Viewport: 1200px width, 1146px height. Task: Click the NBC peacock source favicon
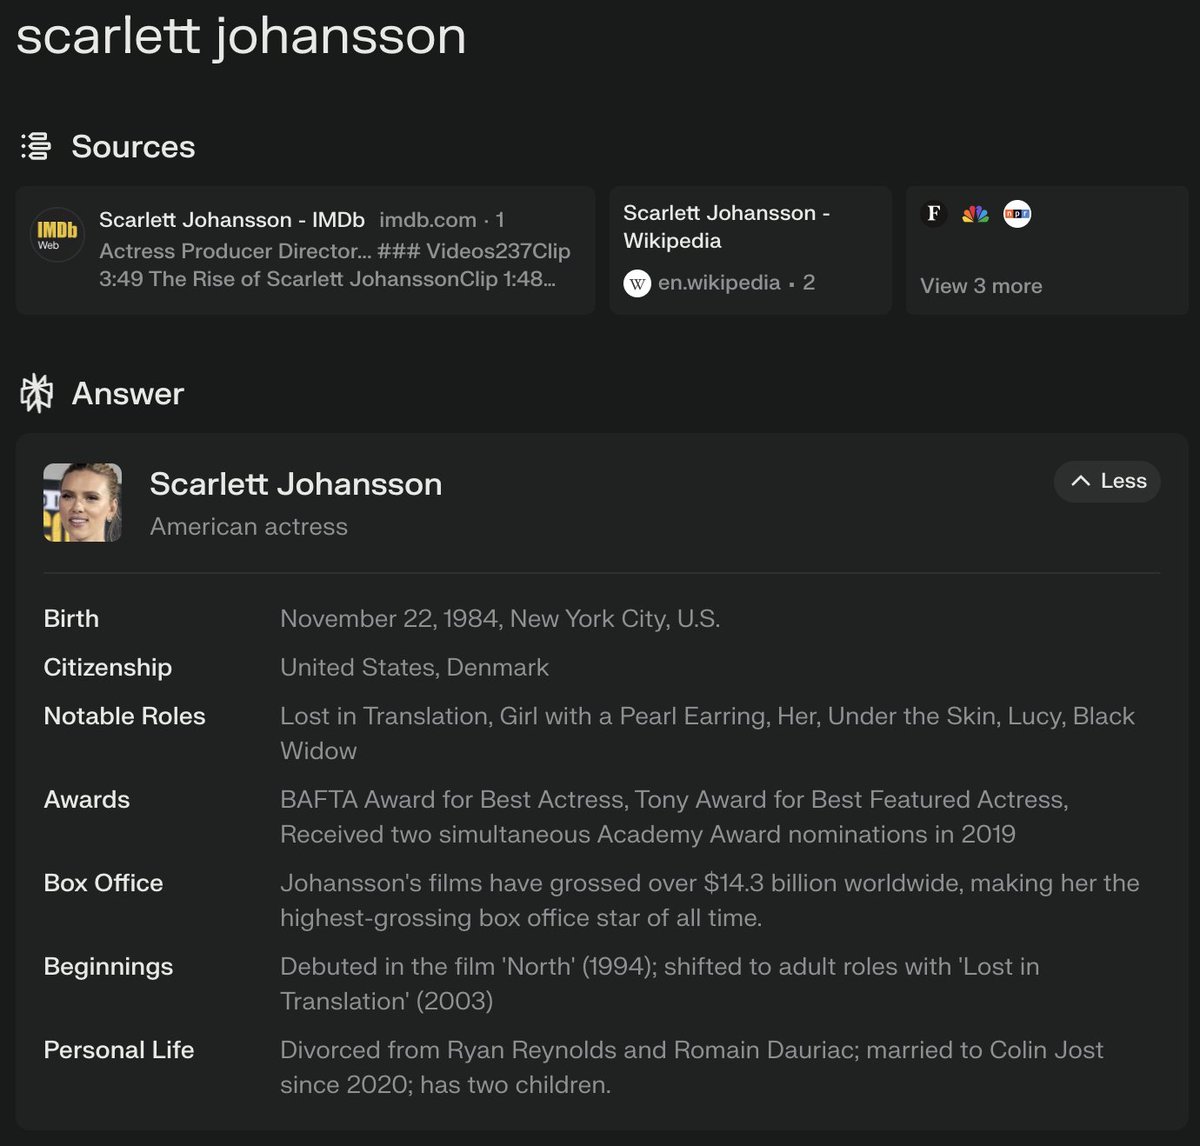click(975, 213)
